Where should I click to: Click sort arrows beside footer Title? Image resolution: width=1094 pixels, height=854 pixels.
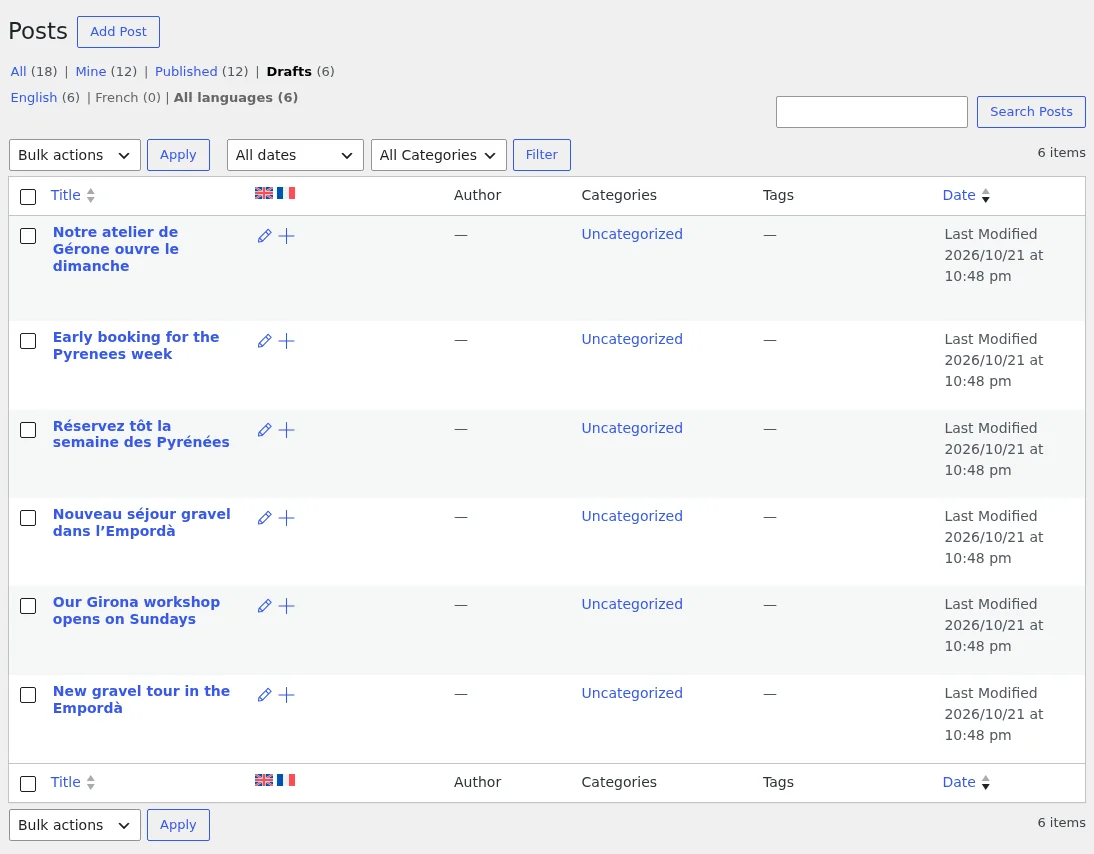91,783
